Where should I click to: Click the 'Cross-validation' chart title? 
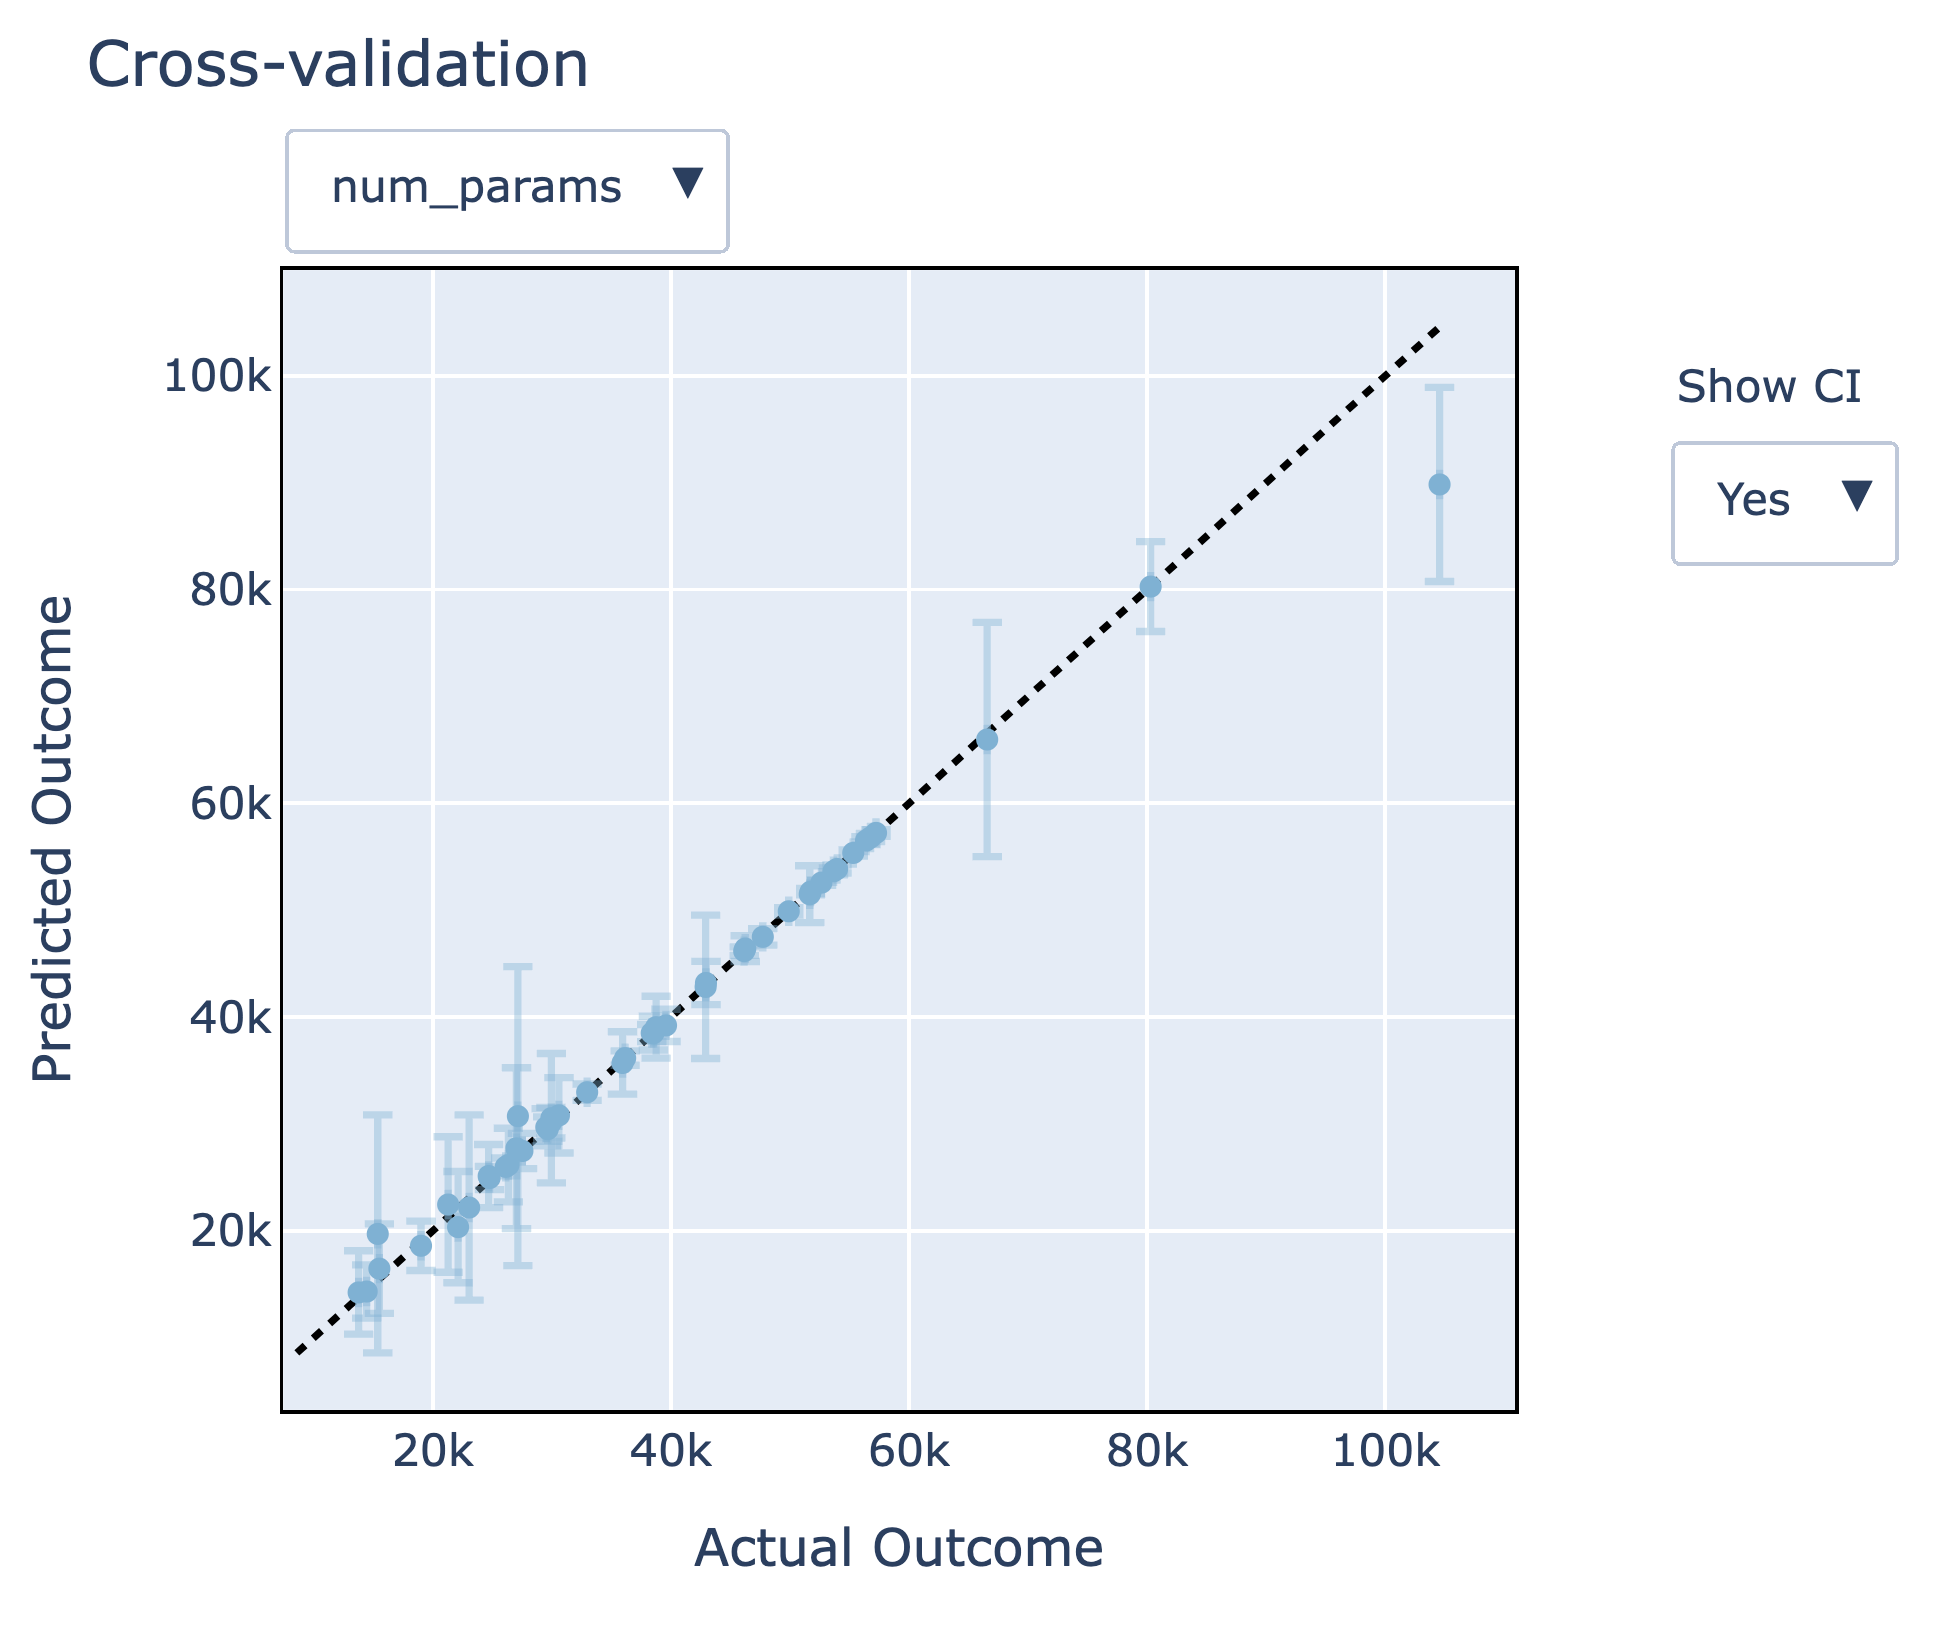pos(338,66)
